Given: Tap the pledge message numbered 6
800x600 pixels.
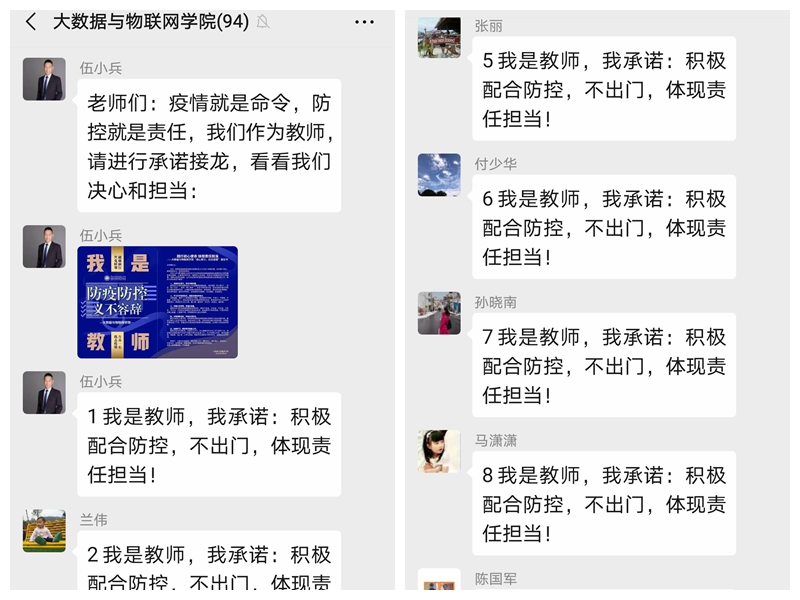Looking at the screenshot, I should (x=604, y=227).
